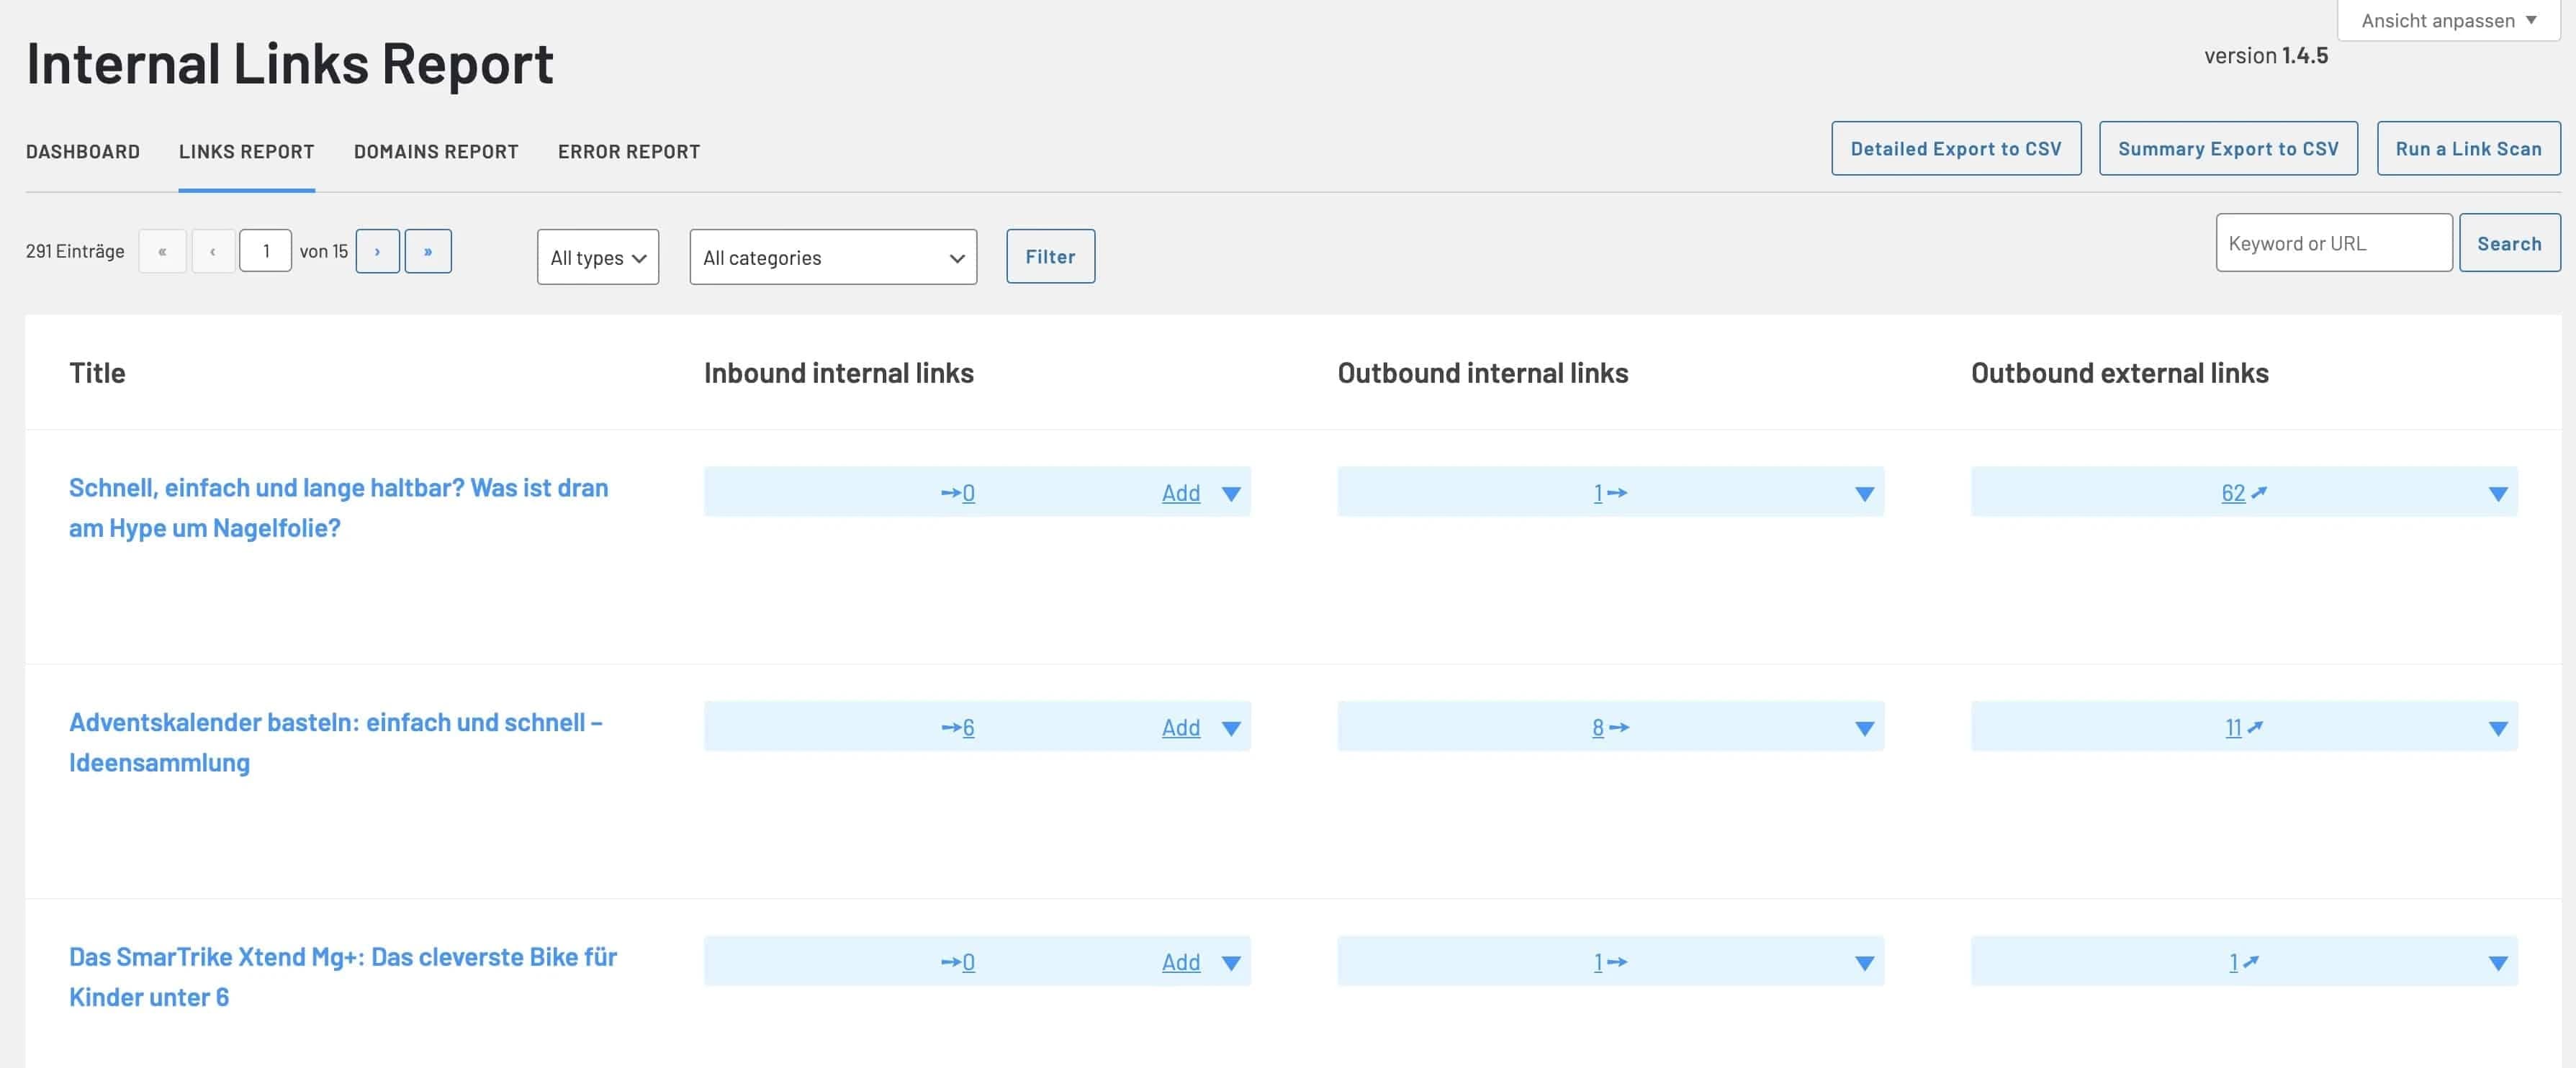View the 62 outbound external links for Nagelfolie
Viewport: 2576px width, 1068px height.
pyautogui.click(x=2235, y=492)
